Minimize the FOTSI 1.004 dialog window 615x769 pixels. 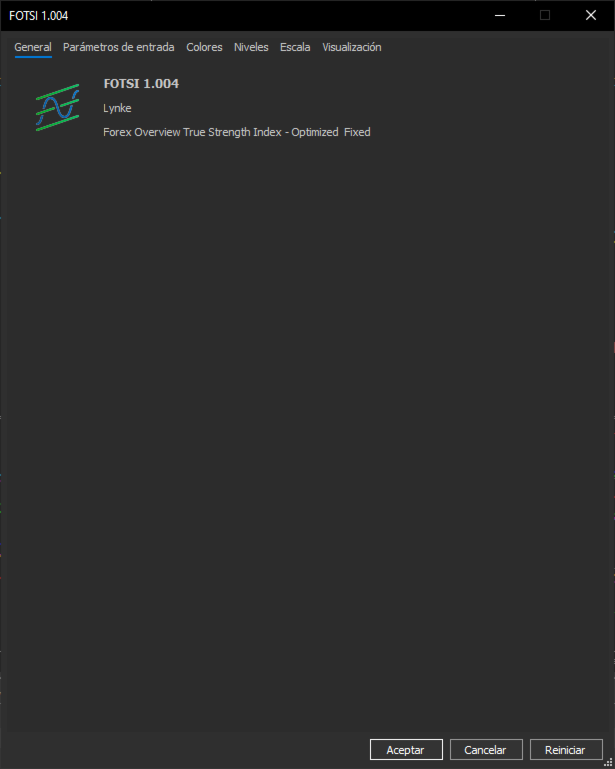[x=500, y=16]
